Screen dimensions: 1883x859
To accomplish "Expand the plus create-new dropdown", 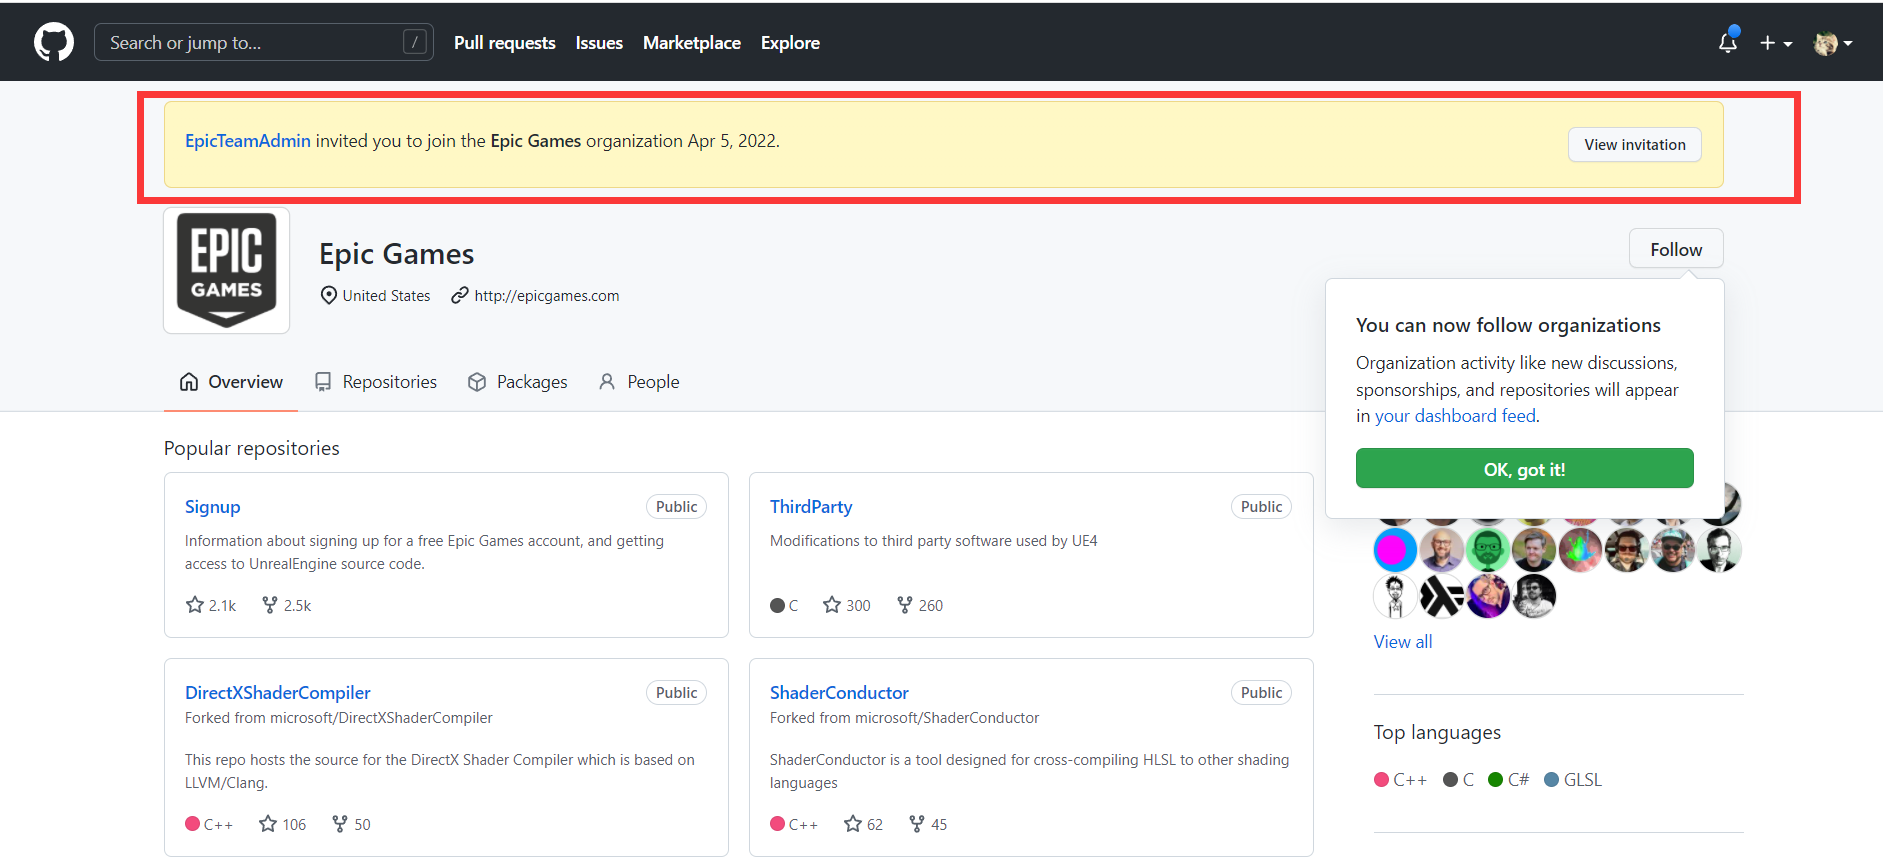I will click(x=1776, y=43).
